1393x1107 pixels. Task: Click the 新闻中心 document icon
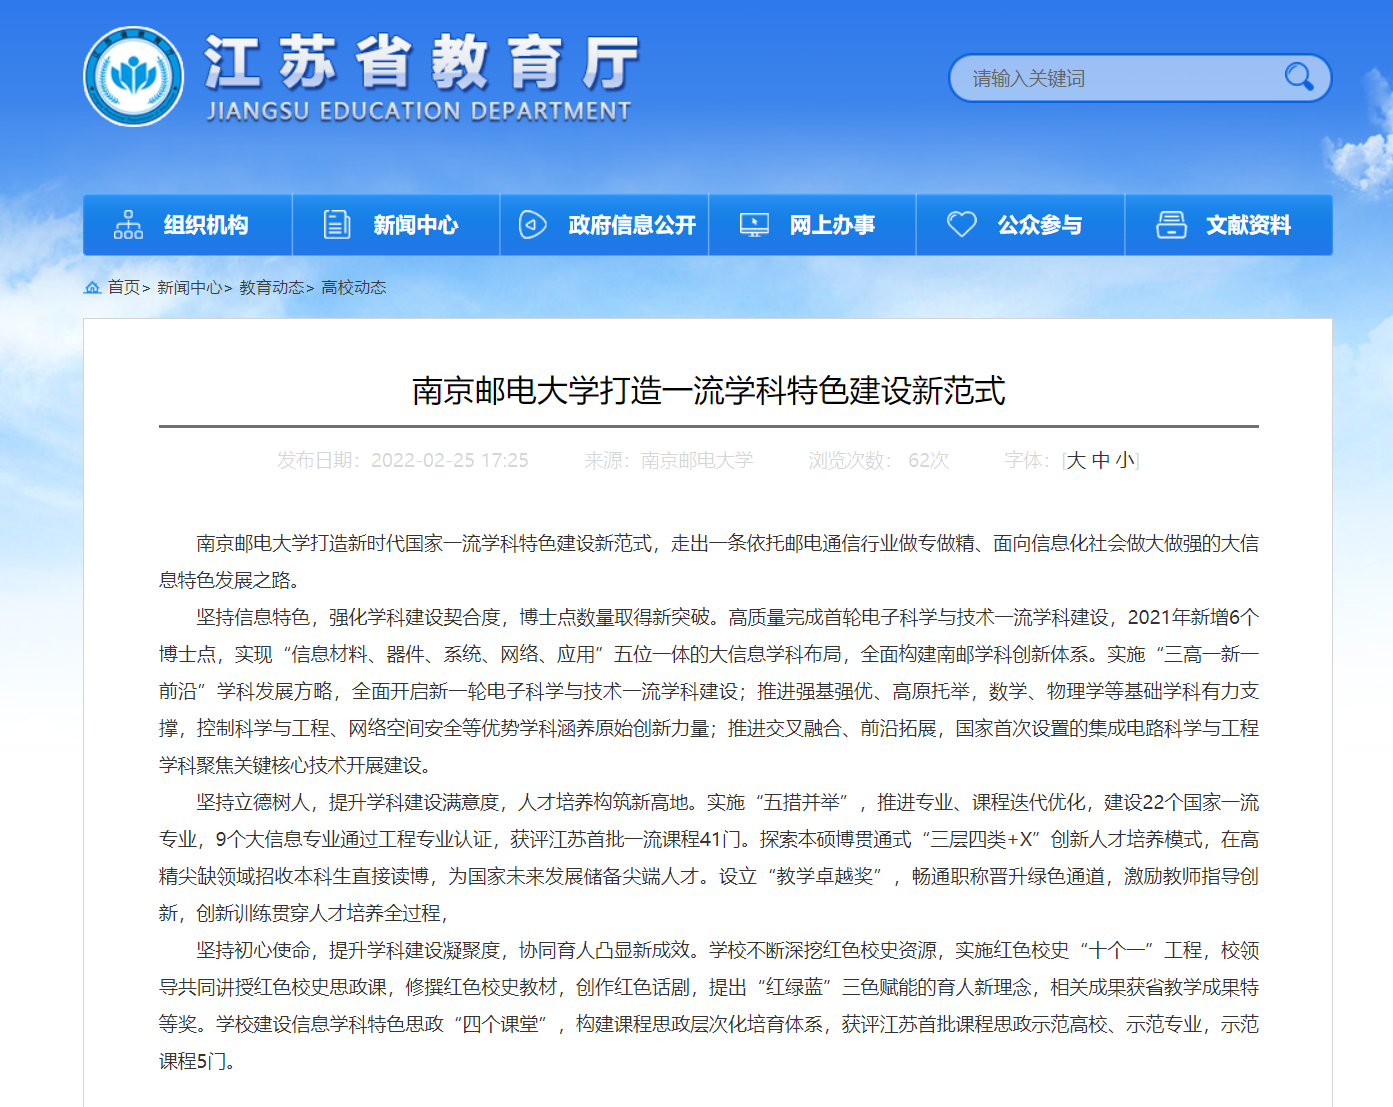pos(337,225)
